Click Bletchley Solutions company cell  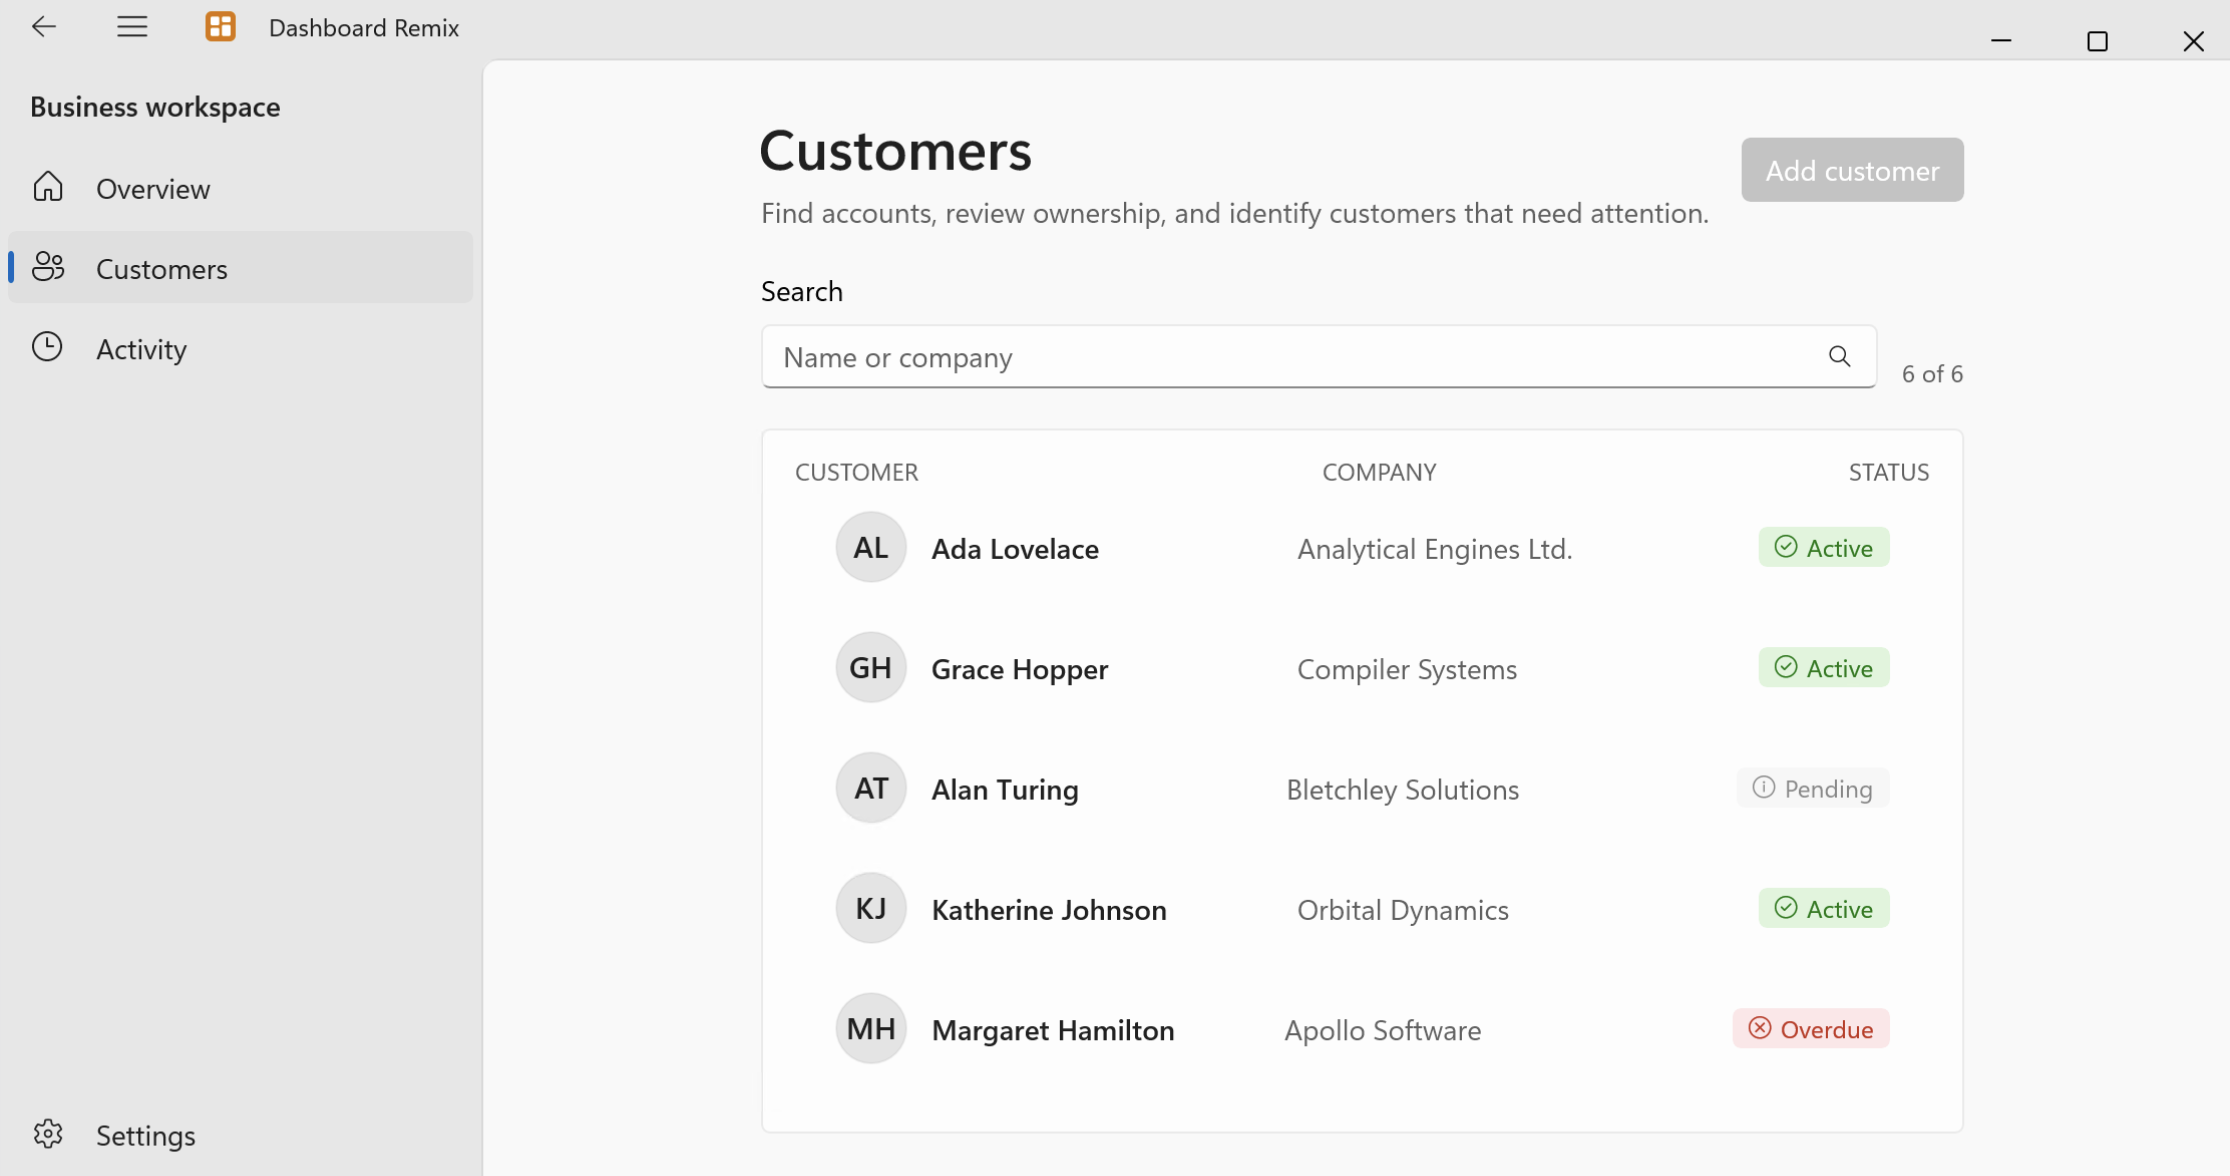(1403, 789)
